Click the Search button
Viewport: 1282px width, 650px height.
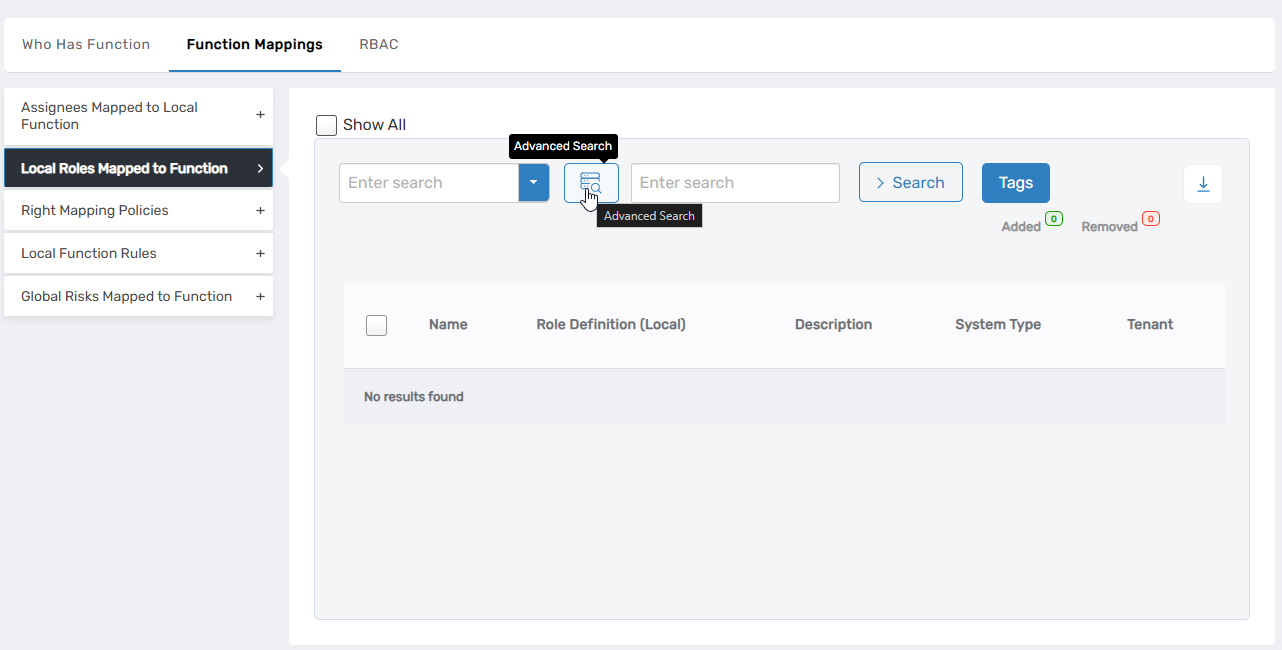click(x=910, y=182)
